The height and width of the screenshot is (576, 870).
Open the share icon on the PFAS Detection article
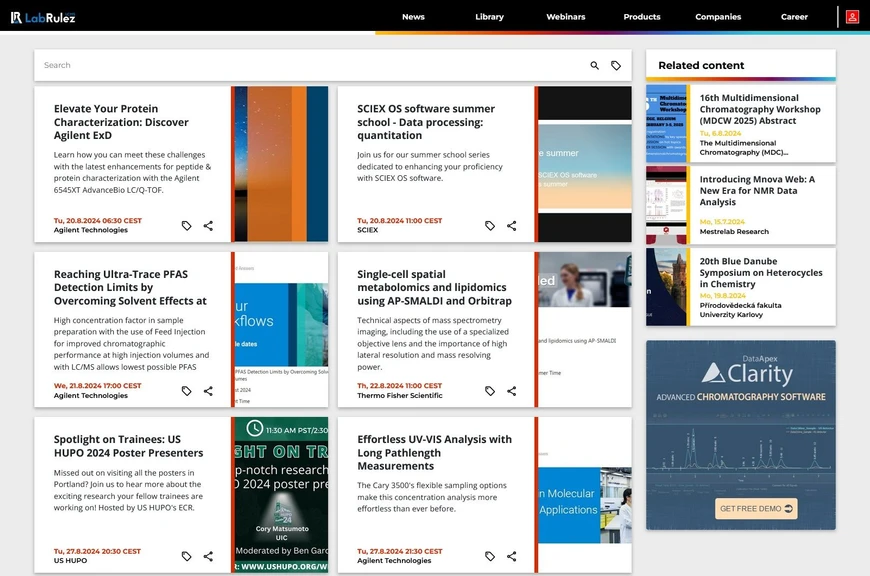[208, 391]
